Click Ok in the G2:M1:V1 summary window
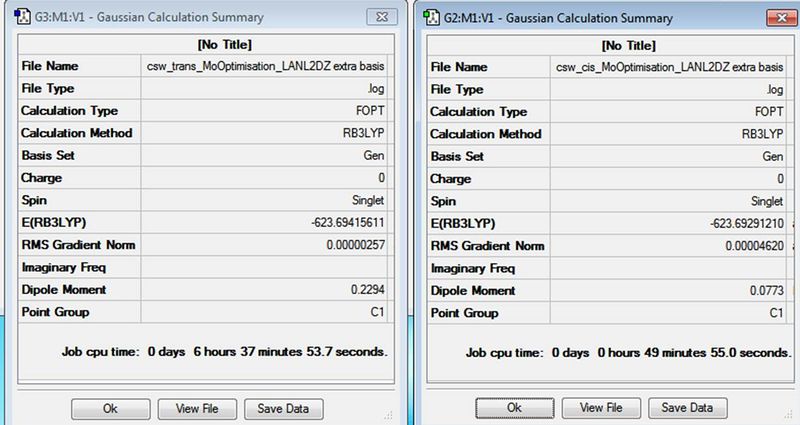Image resolution: width=800 pixels, height=425 pixels. (x=515, y=408)
